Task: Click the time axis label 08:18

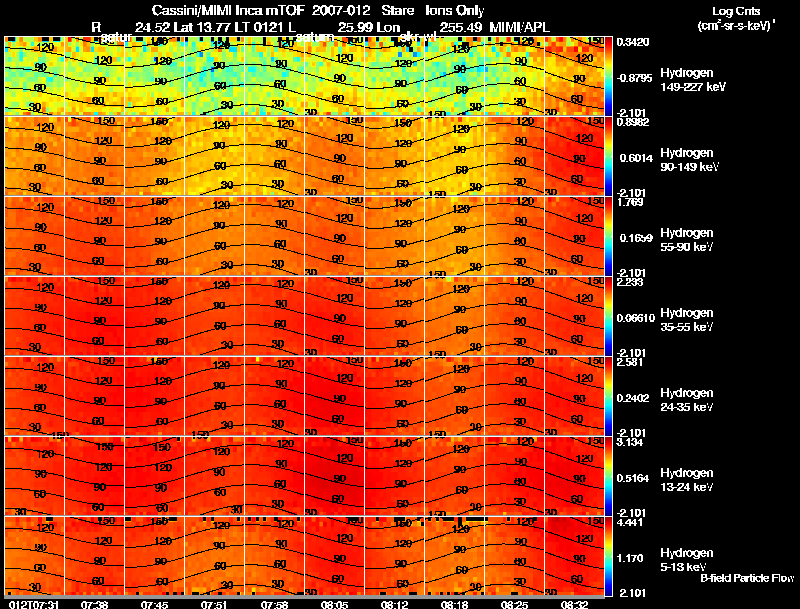Action: 454,604
